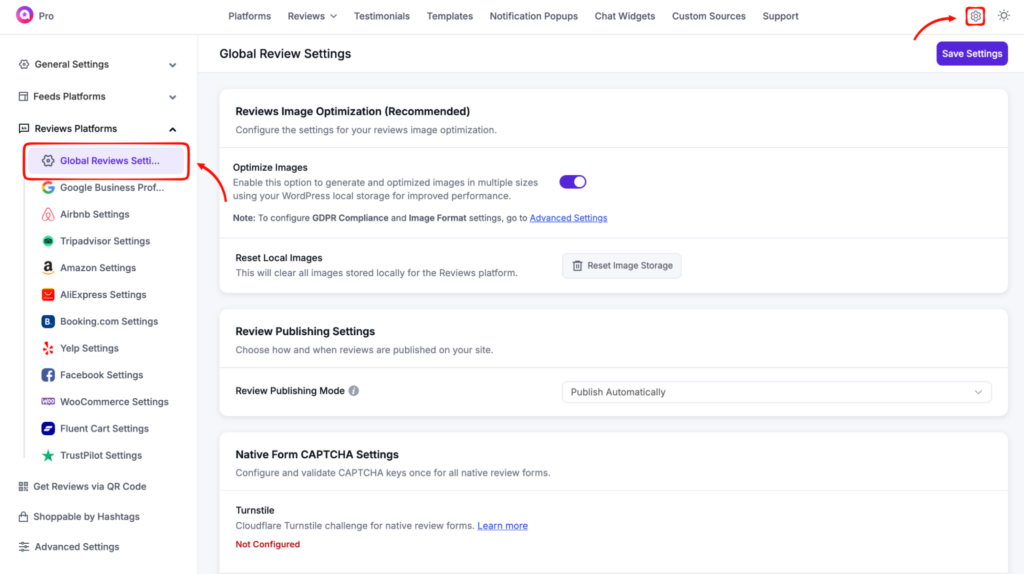Click the Global Reviews Settings gear icon
The width and height of the screenshot is (1024, 574).
click(48, 161)
